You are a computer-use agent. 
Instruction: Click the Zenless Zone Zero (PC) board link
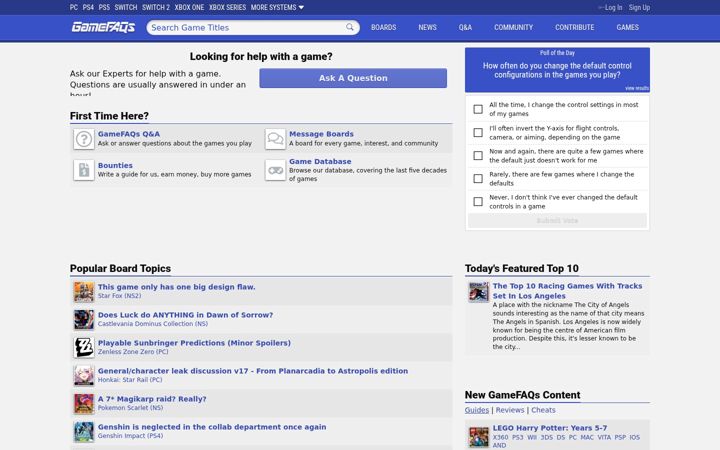133,352
